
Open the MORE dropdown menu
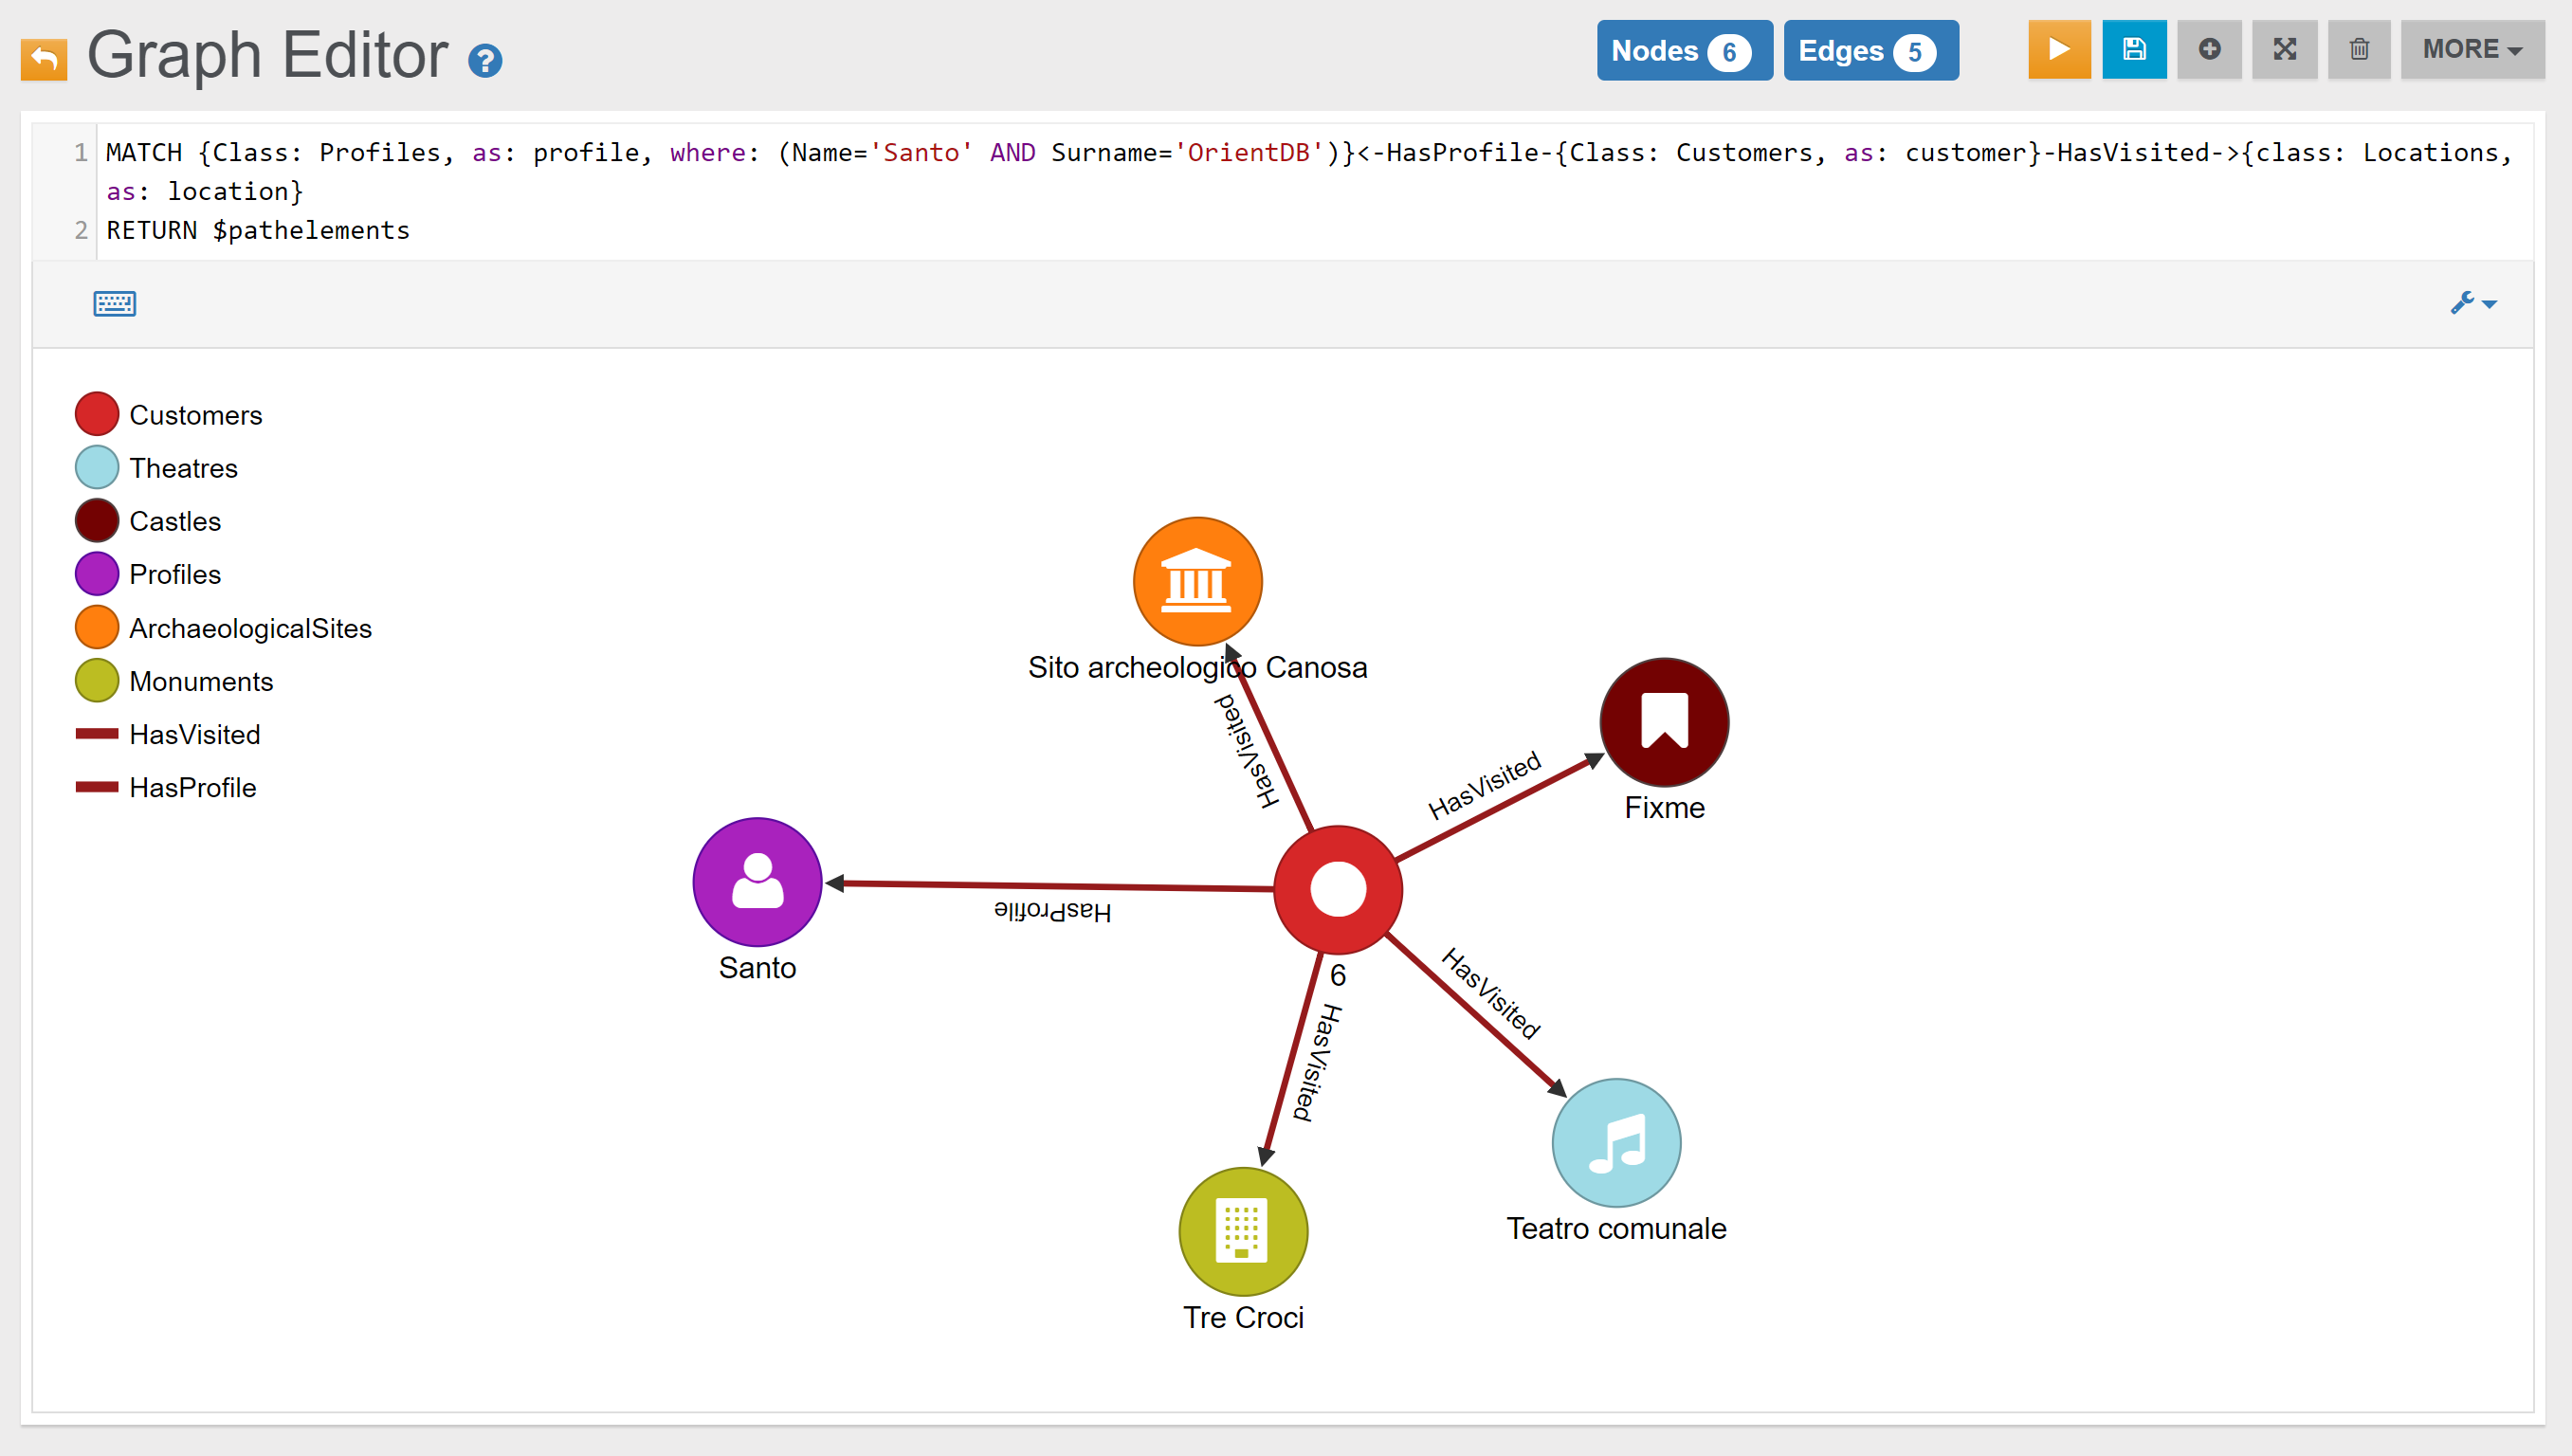pos(2471,50)
